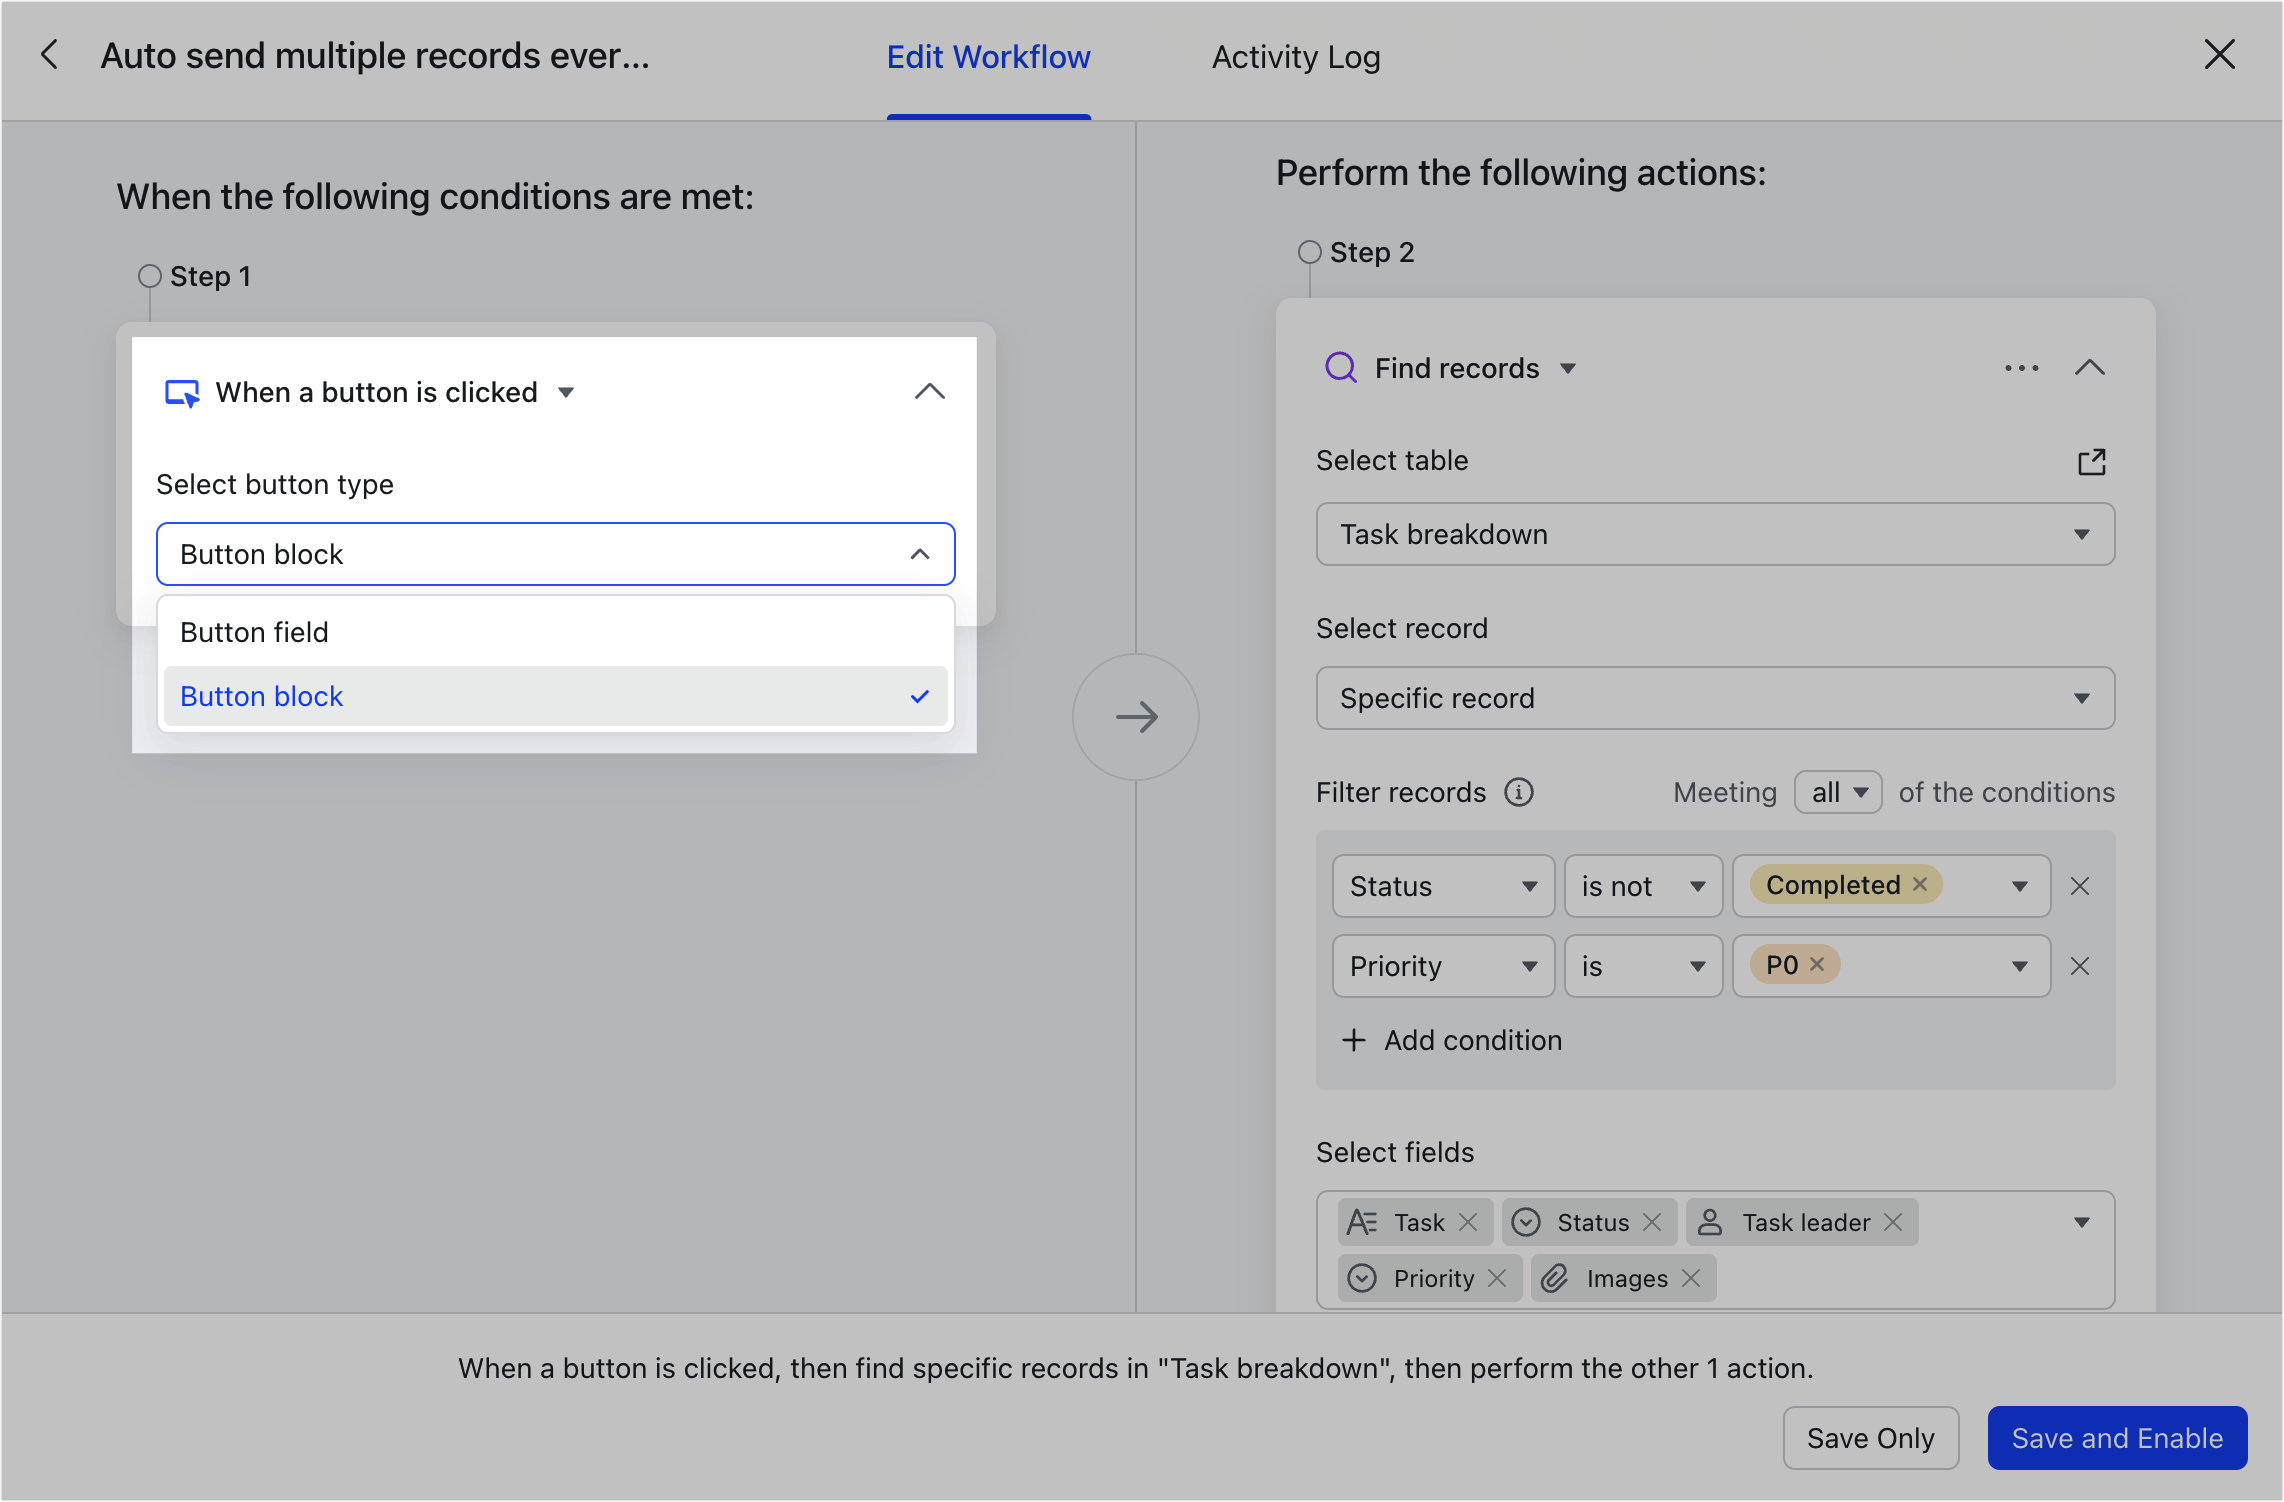The width and height of the screenshot is (2284, 1502).
Task: Remove the Task leader field tag
Action: (1892, 1222)
